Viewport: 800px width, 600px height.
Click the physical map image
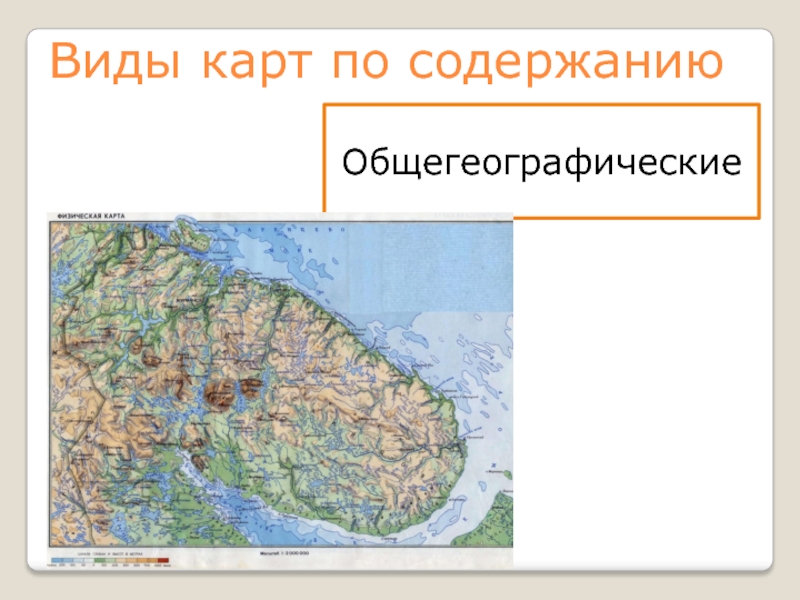click(x=280, y=390)
